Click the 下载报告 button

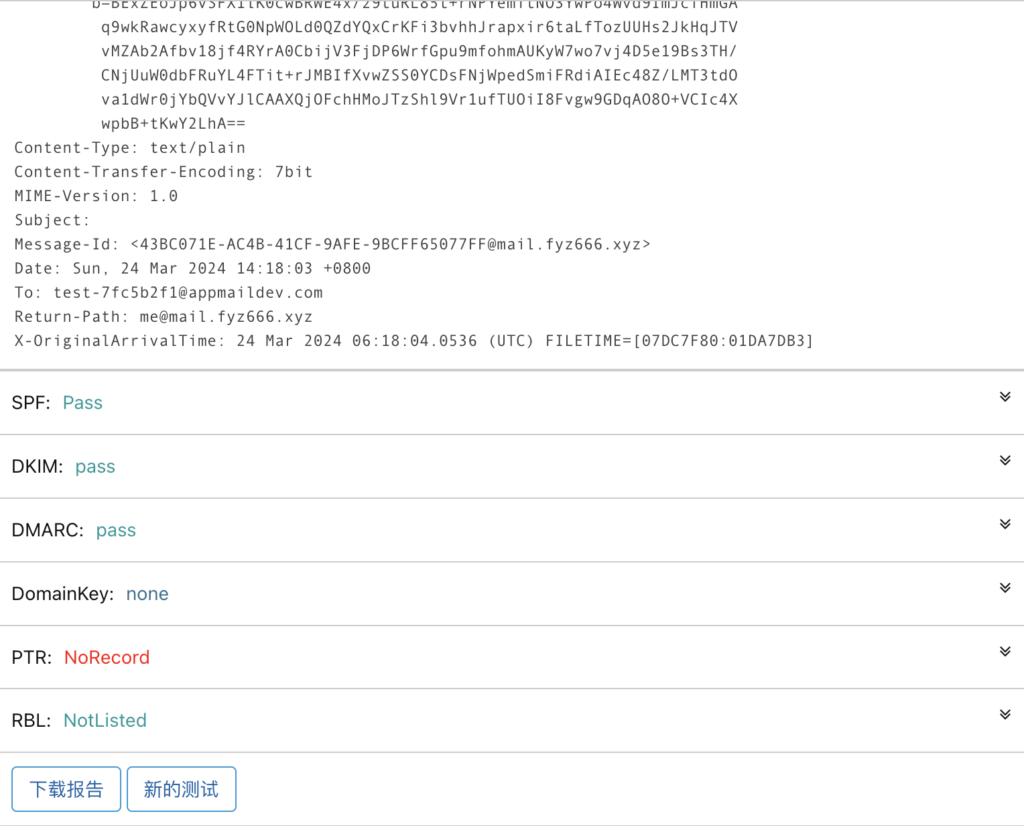point(66,789)
